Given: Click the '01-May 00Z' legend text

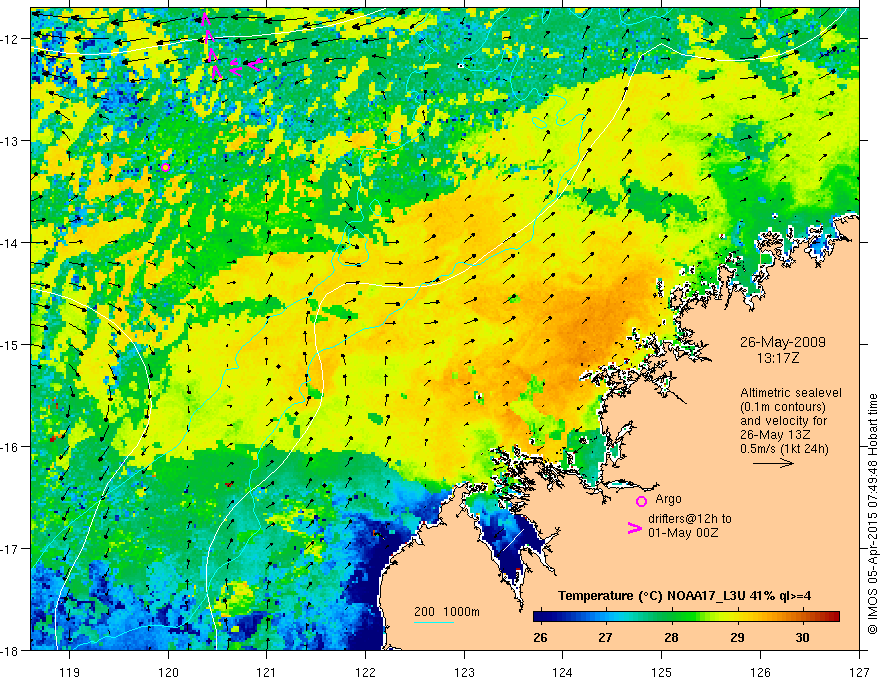Looking at the screenshot, I should [683, 532].
